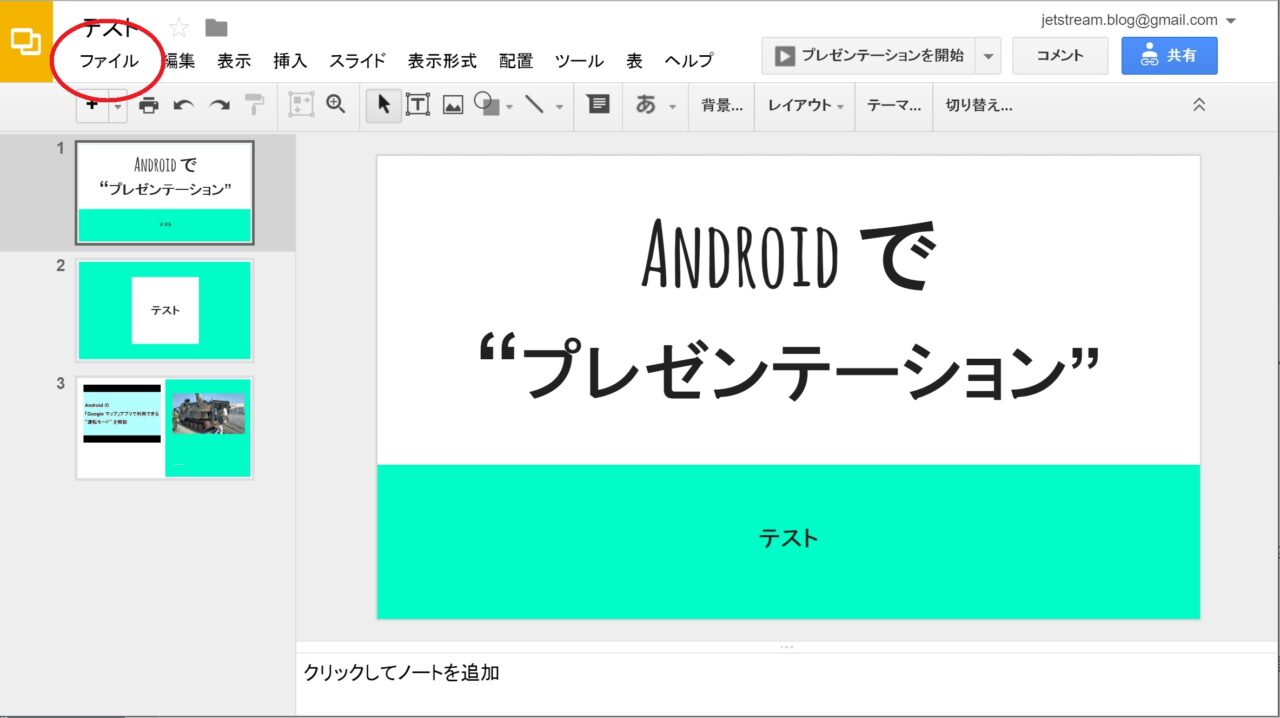1280x718 pixels.
Task: Open the dropdown arrow beside プレゼンテーションを開始
Action: tap(988, 56)
